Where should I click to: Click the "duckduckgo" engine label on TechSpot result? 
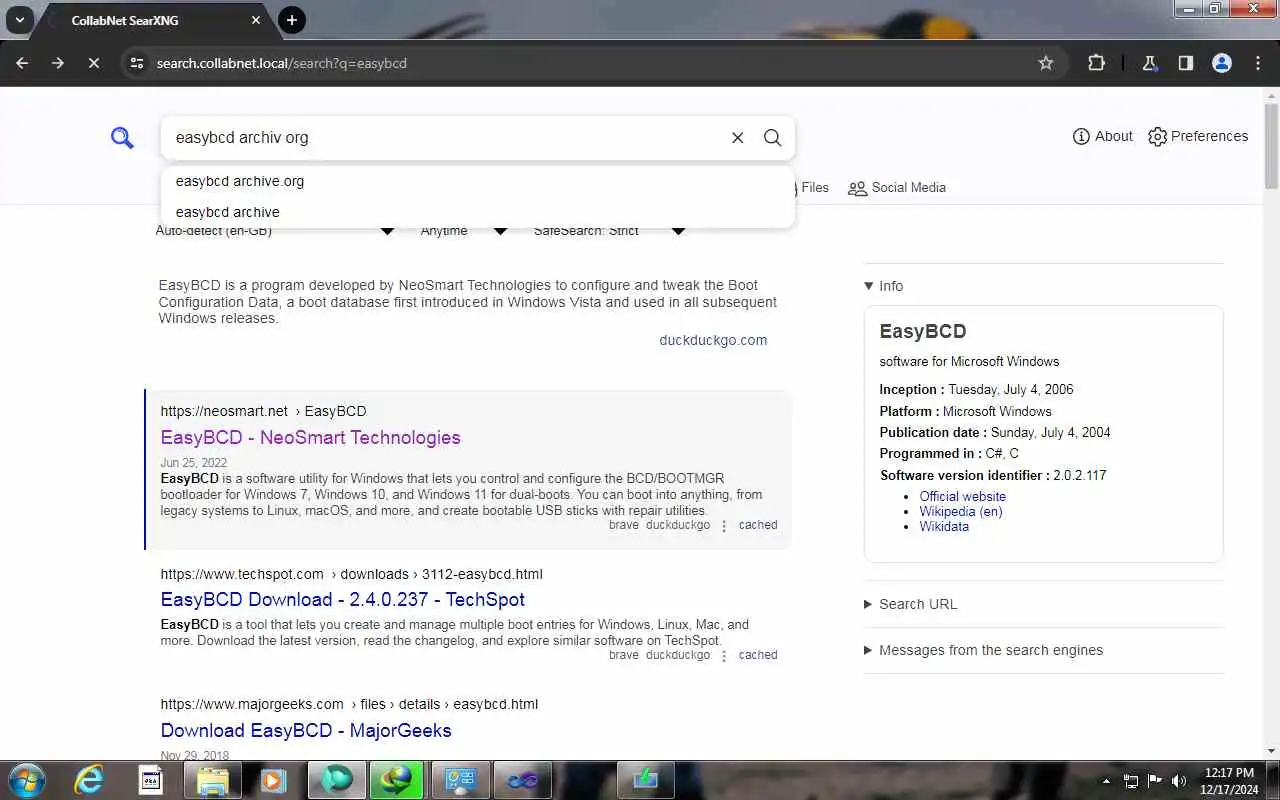coord(678,655)
